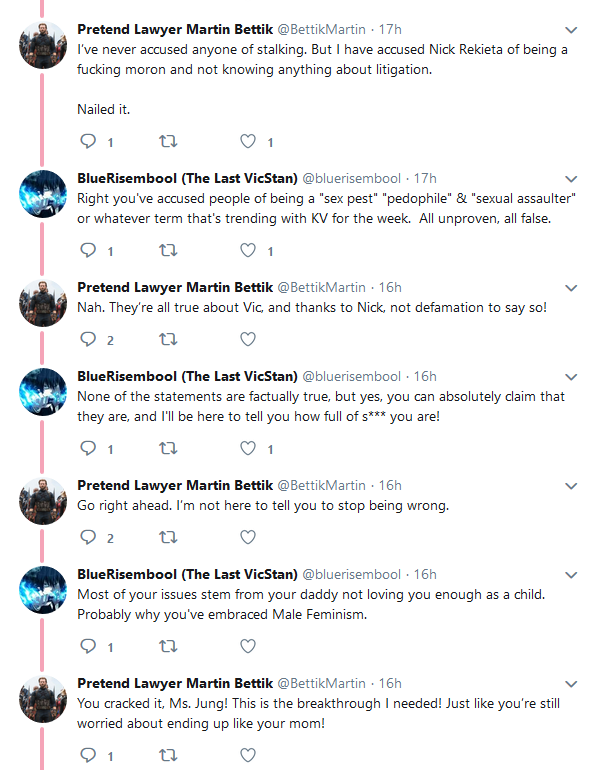Retweet the 'Nah. They're all true' tweet

click(168, 339)
